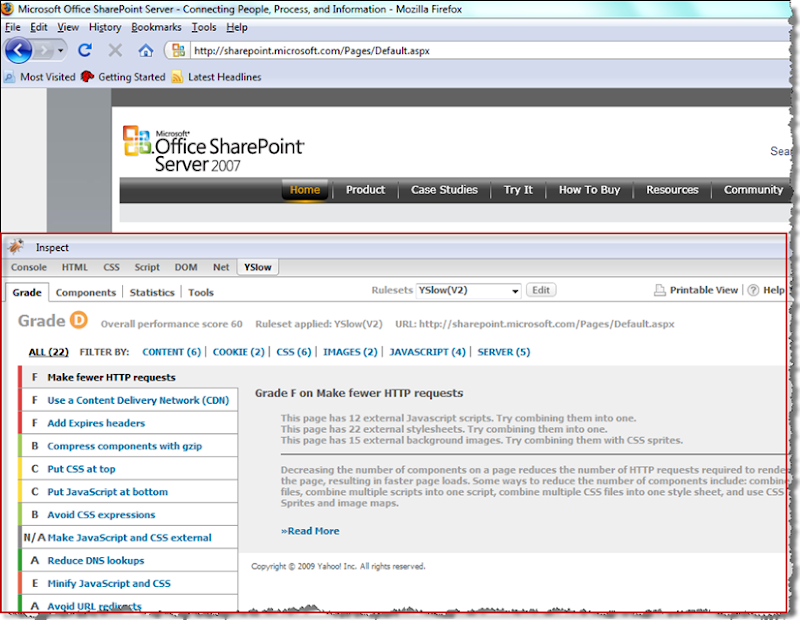
Task: Open the History menu
Action: 105,27
